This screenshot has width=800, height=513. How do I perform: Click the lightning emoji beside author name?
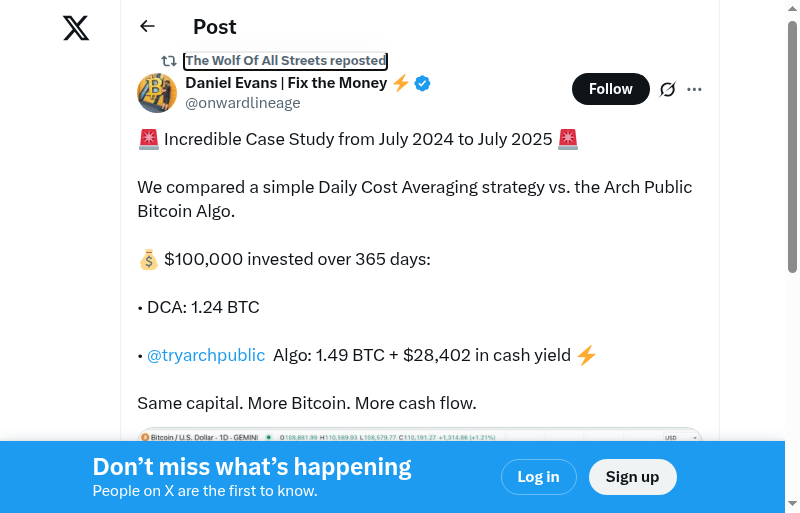tap(400, 83)
